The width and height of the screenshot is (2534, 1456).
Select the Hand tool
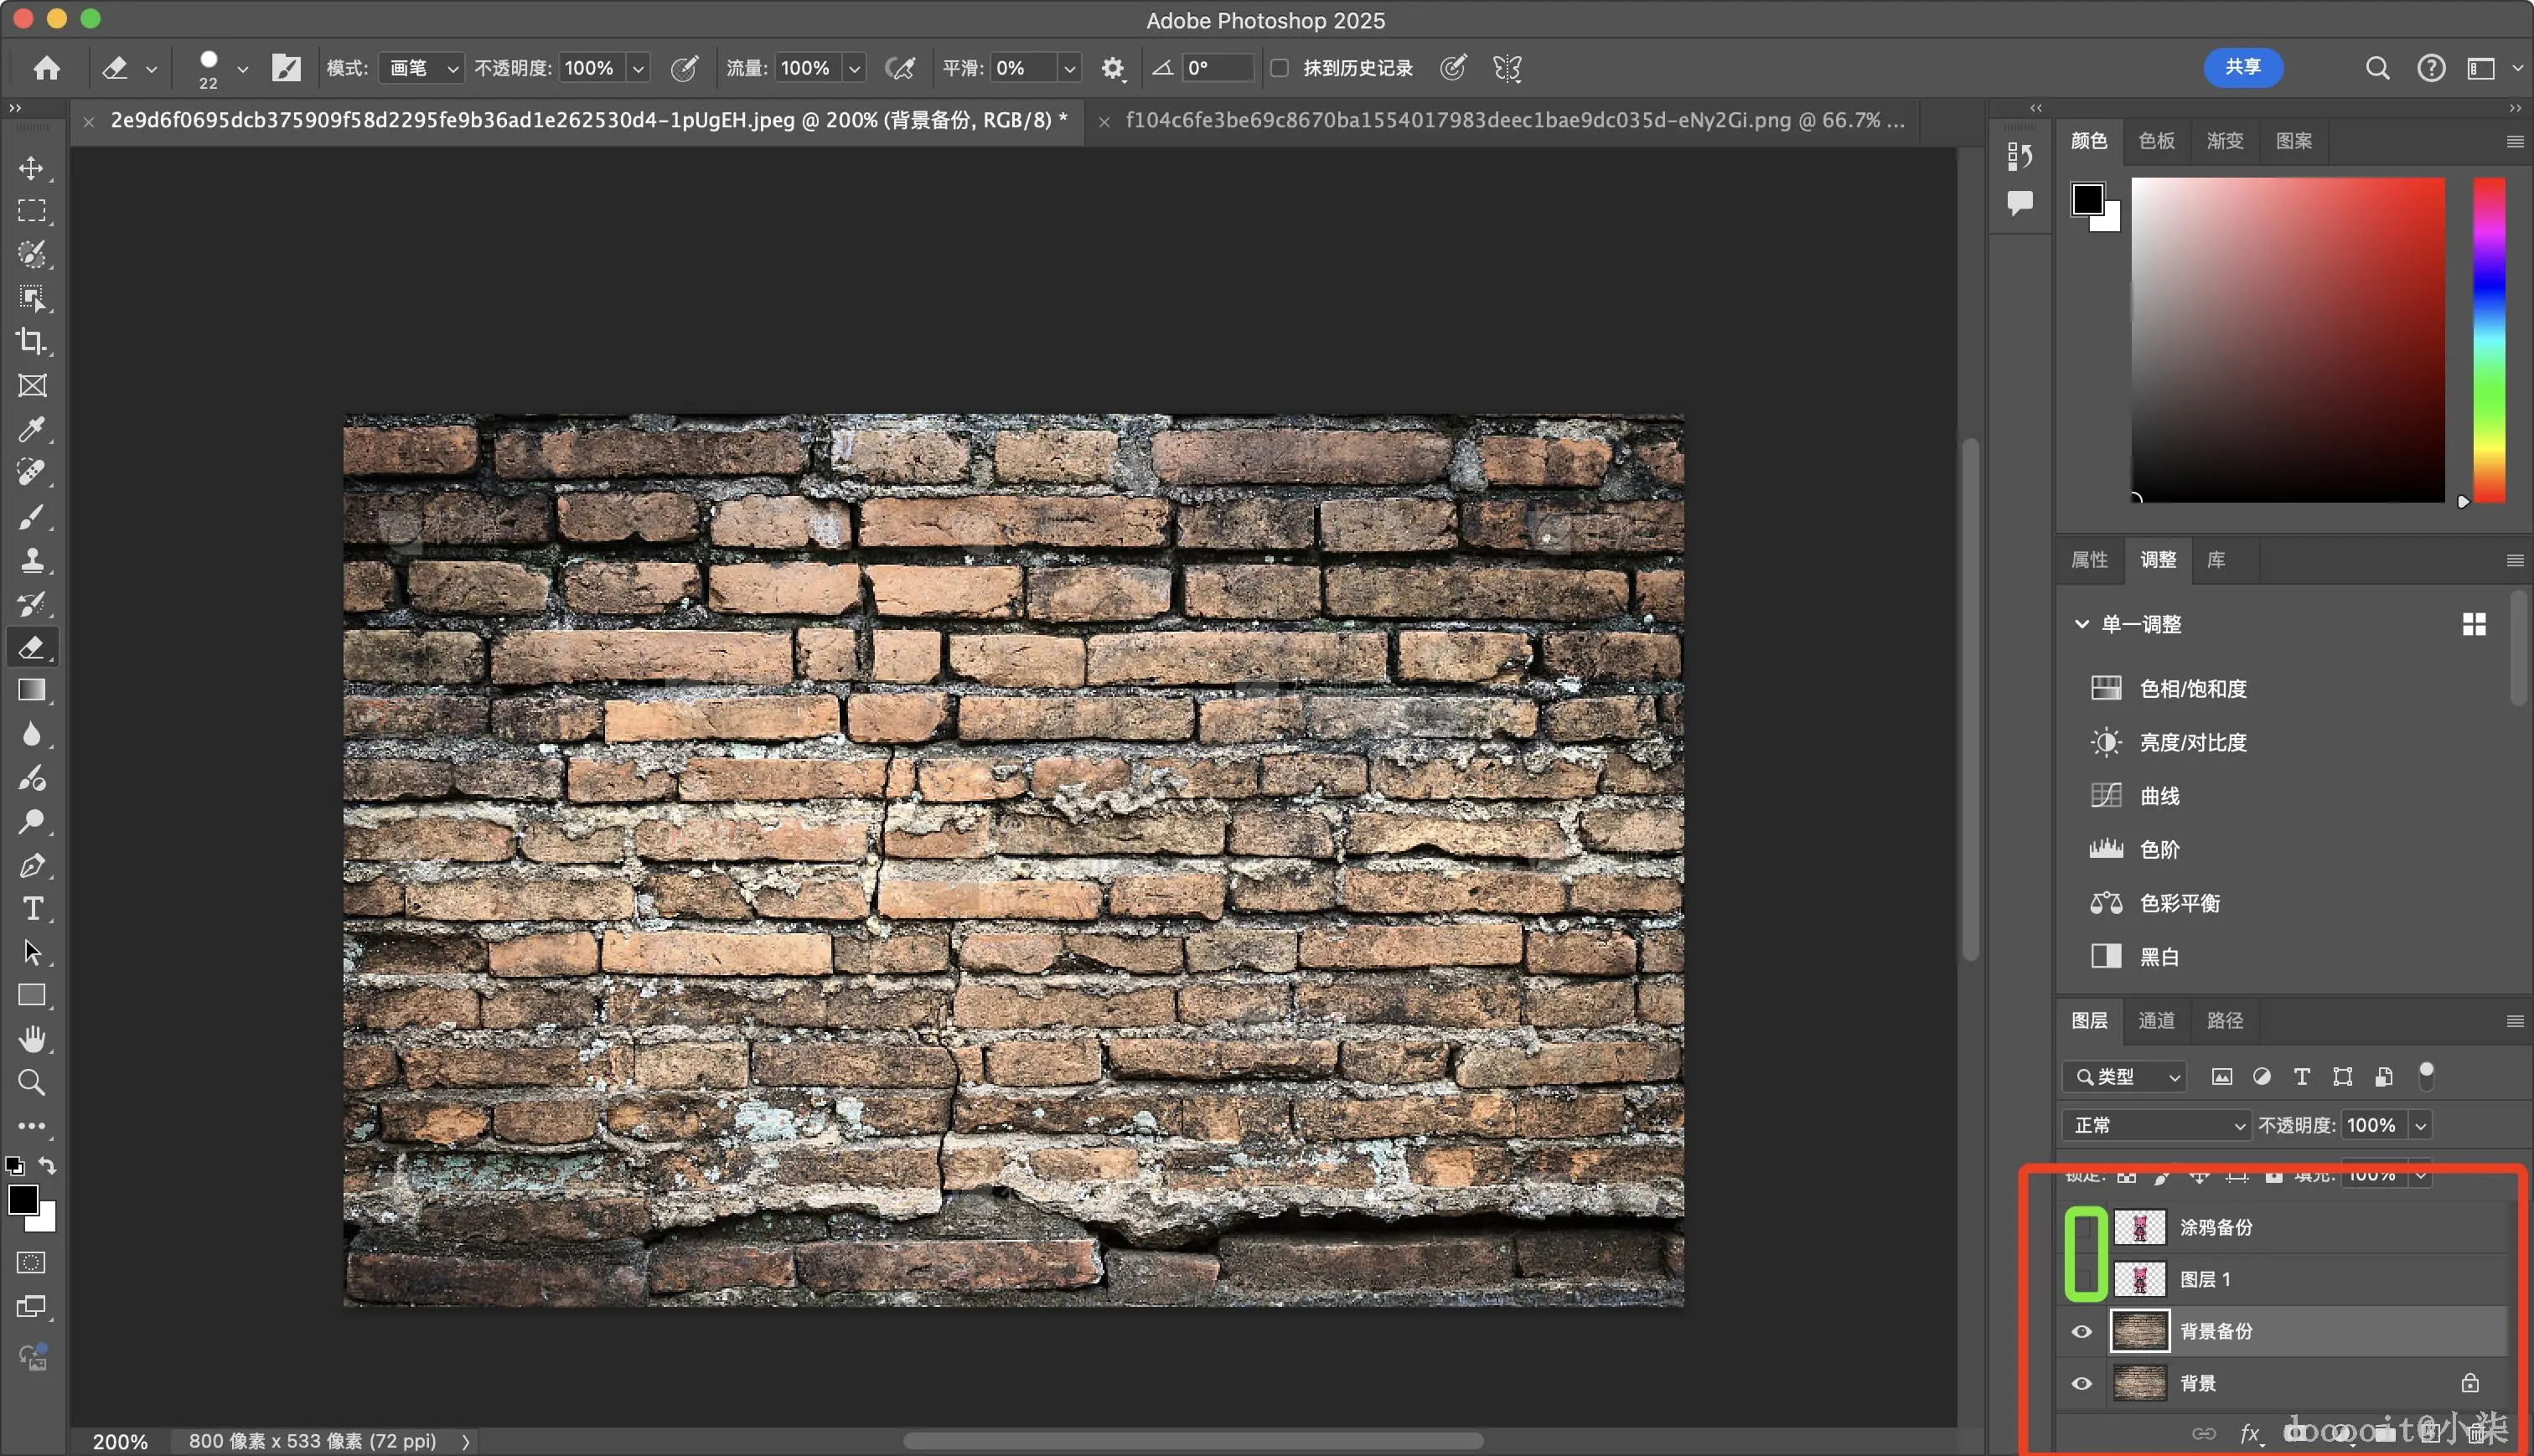click(31, 1039)
